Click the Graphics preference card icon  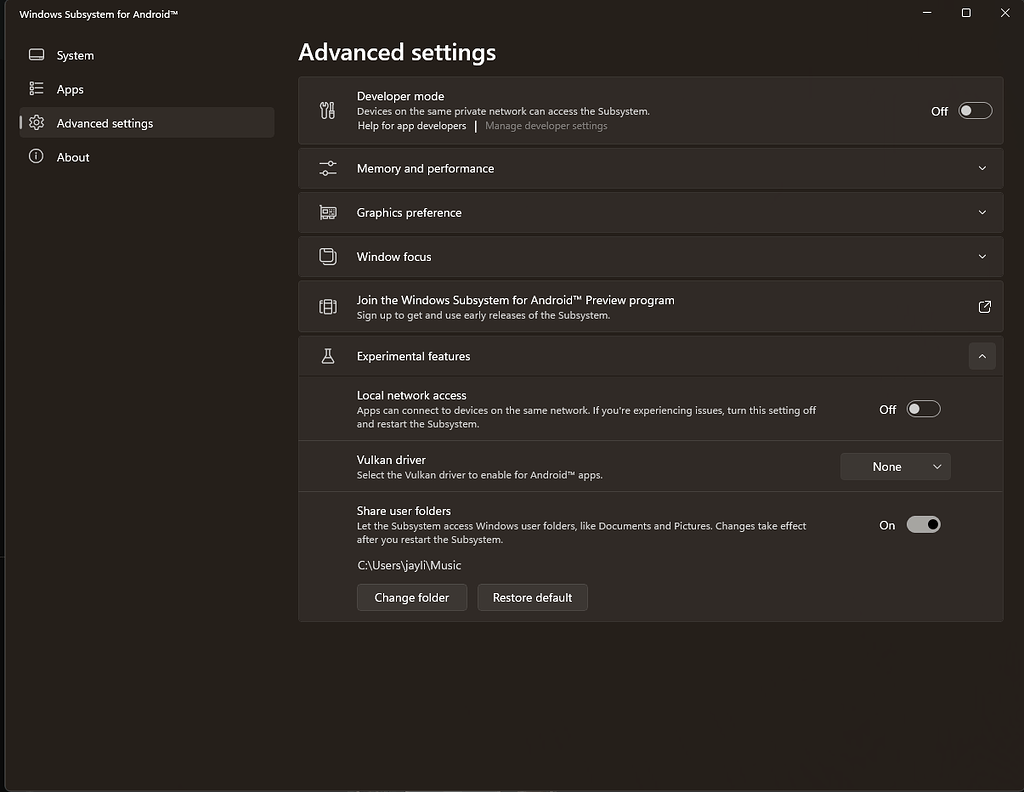pyautogui.click(x=328, y=212)
